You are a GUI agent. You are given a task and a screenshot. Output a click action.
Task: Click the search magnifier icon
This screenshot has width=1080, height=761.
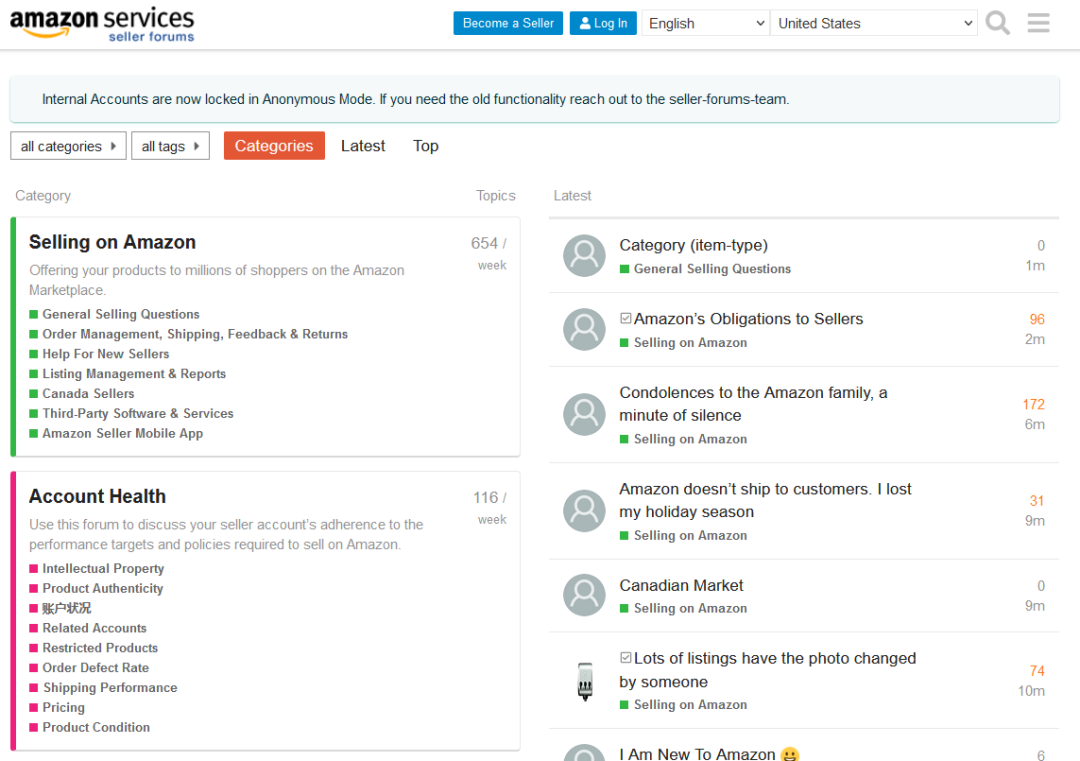pos(997,23)
